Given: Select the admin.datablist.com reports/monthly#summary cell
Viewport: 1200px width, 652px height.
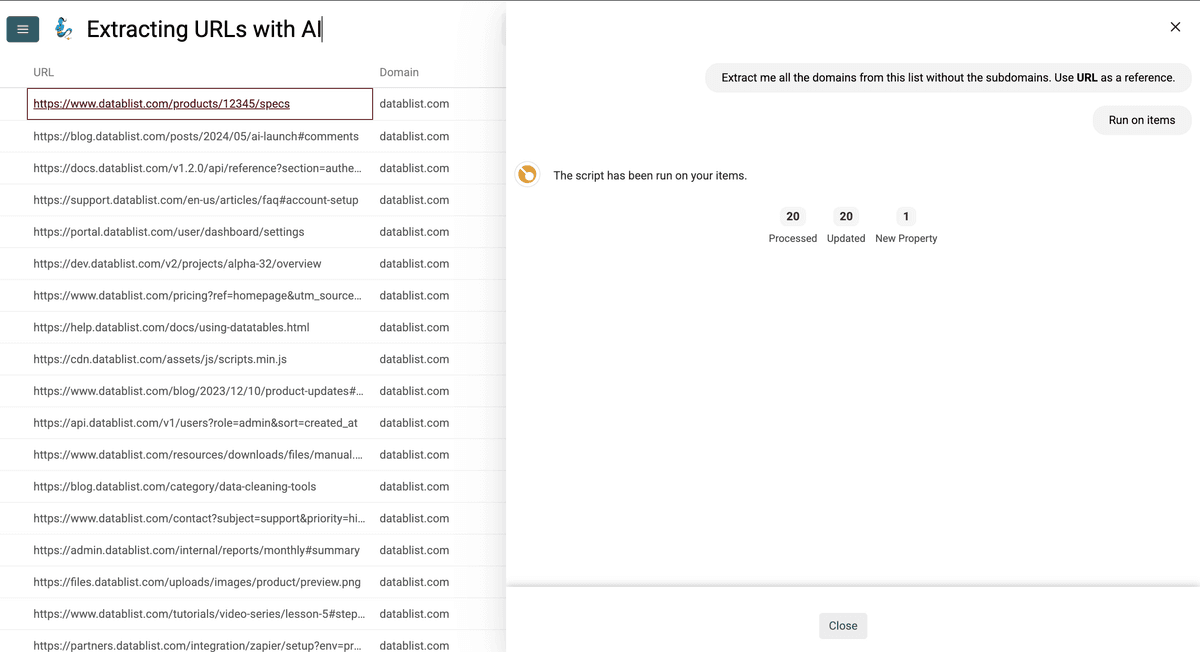Looking at the screenshot, I should 200,550.
